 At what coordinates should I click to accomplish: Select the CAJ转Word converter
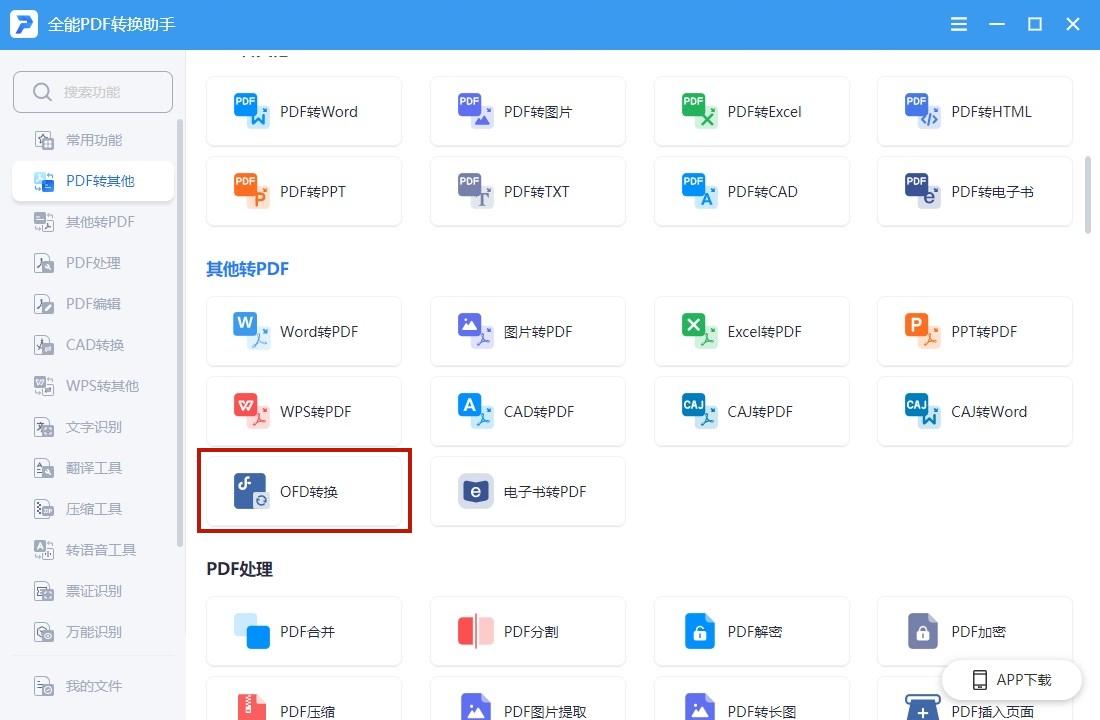pos(975,411)
